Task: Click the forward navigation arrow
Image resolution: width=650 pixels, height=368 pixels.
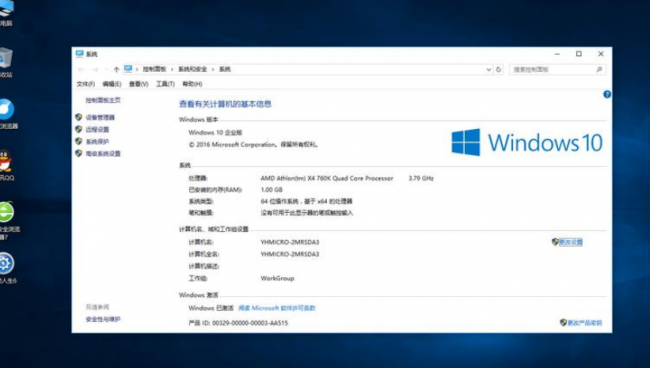Action: pyautogui.click(x=95, y=70)
